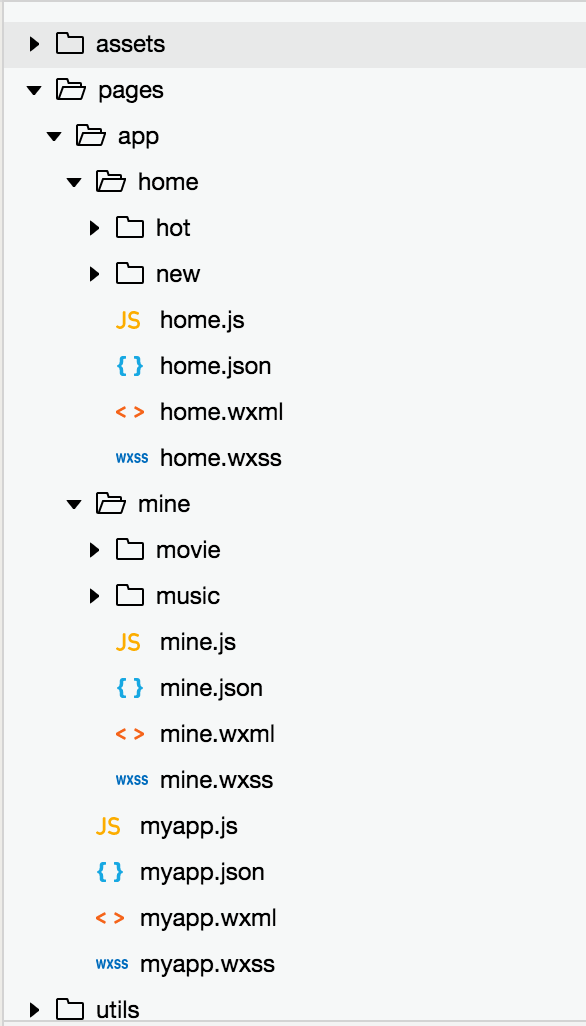Expand the music folder triangle

[x=94, y=596]
